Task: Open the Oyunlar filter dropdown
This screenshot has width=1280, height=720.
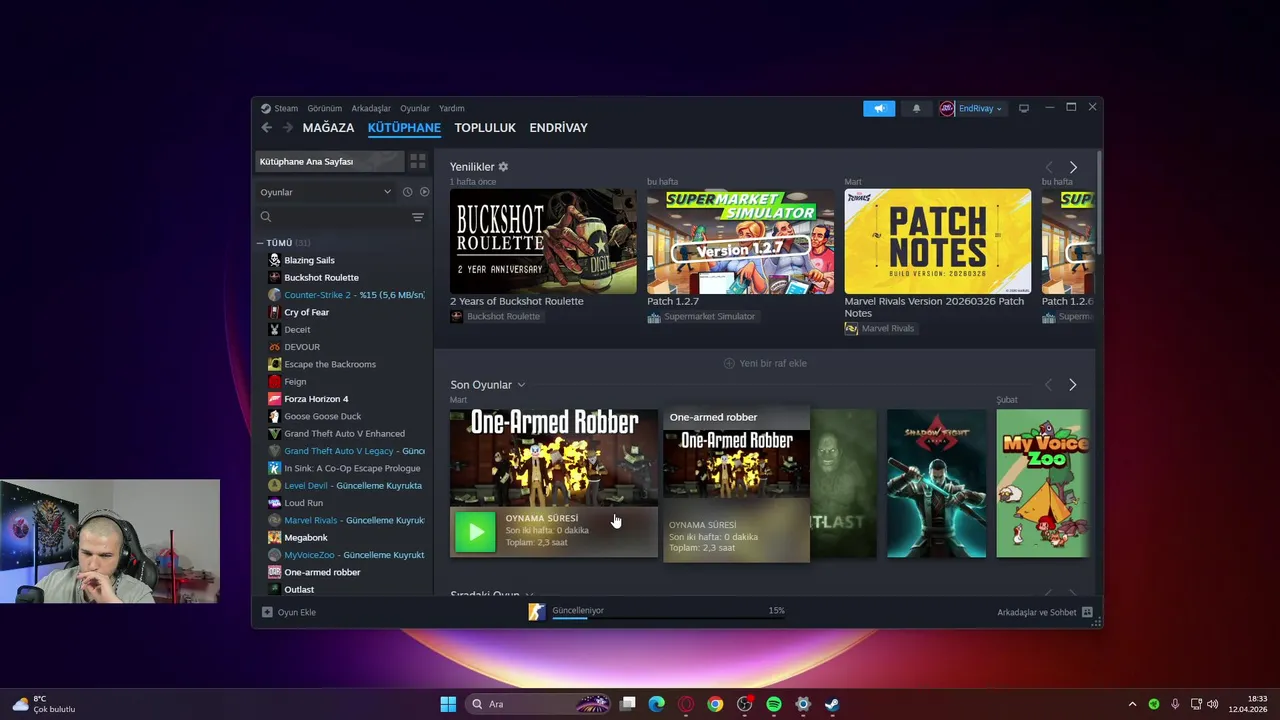Action: [x=326, y=192]
